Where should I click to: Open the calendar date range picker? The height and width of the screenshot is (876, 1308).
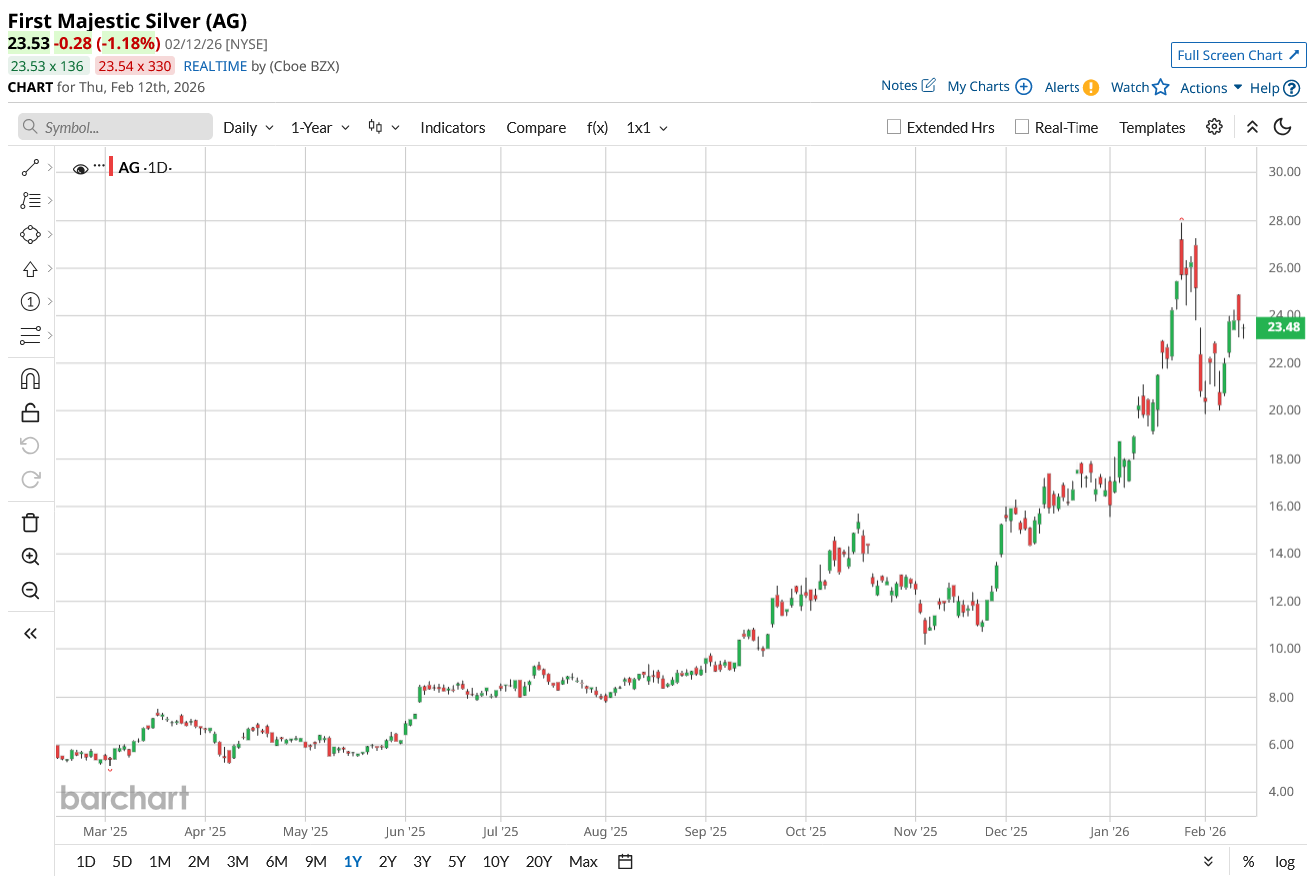625,861
